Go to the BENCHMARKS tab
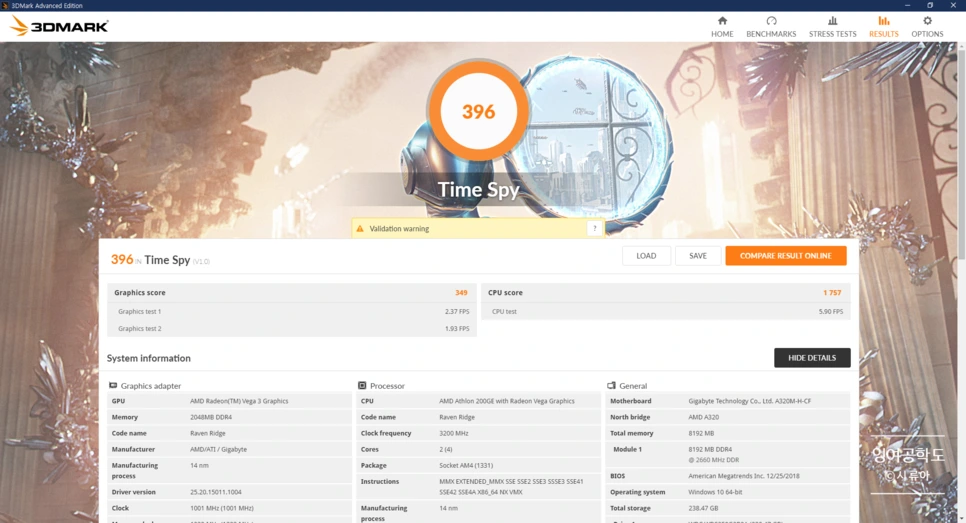966x523 pixels. (771, 26)
